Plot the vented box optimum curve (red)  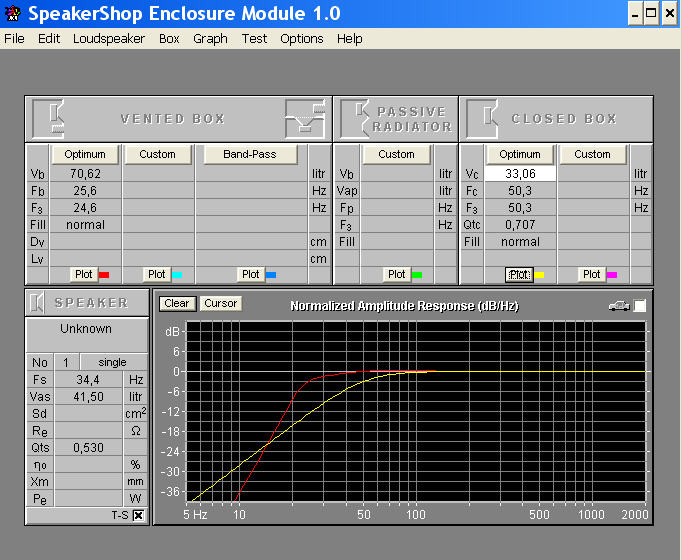tap(84, 274)
